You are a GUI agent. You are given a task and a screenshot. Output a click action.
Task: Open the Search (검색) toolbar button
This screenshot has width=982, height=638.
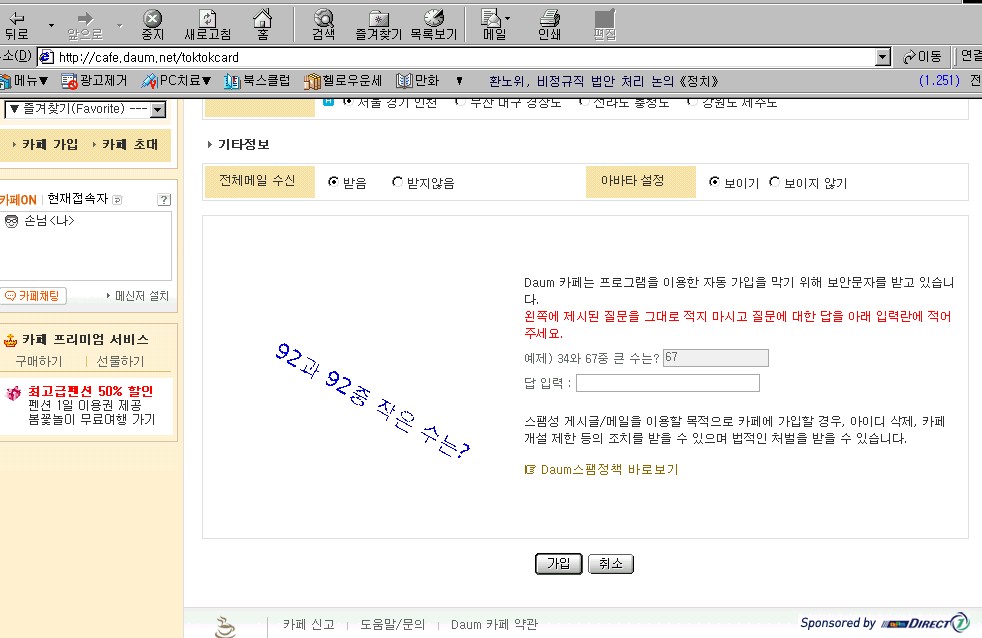[x=323, y=24]
